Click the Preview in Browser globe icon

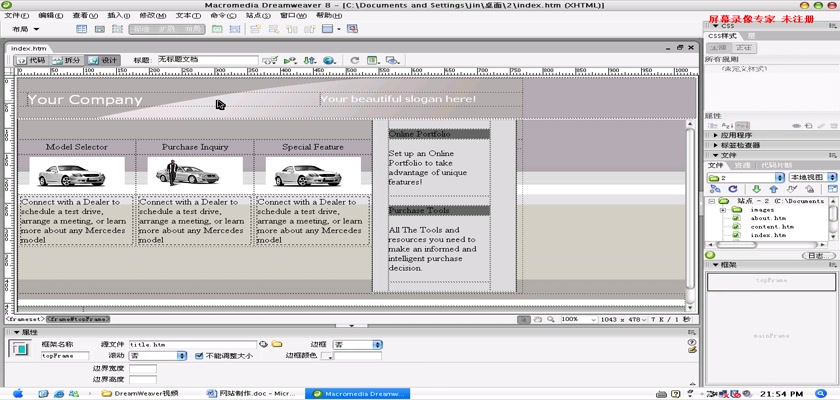[329, 61]
